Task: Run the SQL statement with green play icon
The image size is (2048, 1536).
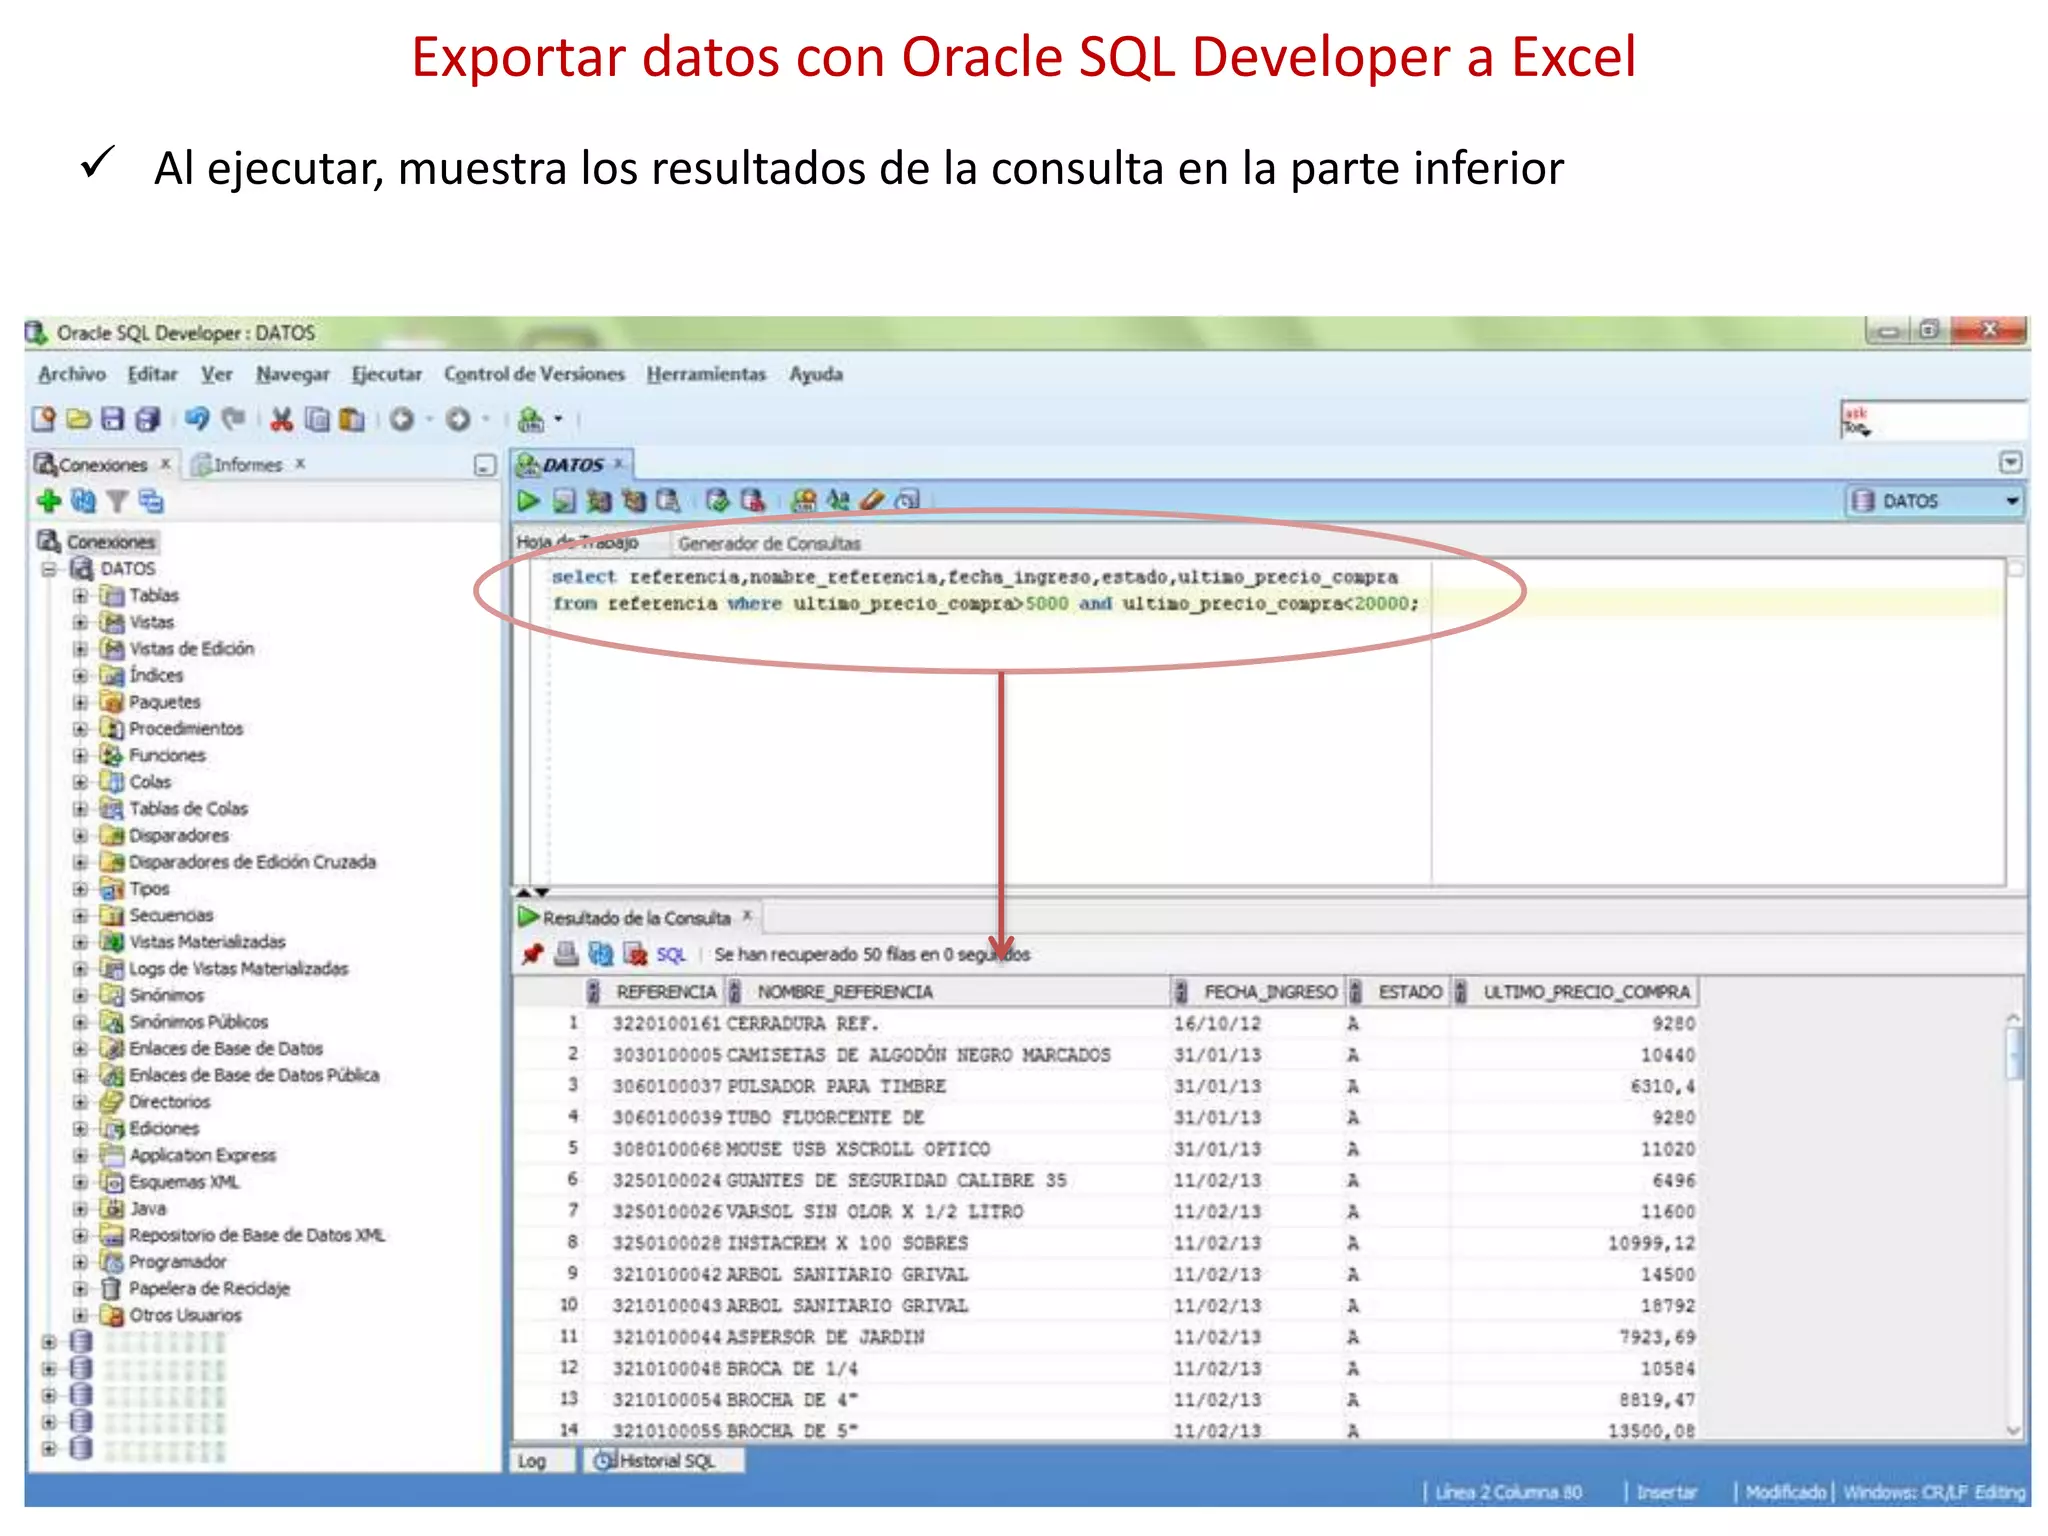Action: pyautogui.click(x=528, y=501)
